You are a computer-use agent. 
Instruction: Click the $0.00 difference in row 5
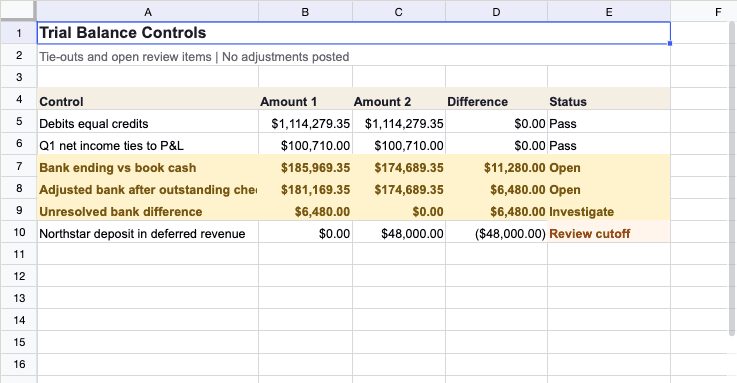(x=496, y=121)
